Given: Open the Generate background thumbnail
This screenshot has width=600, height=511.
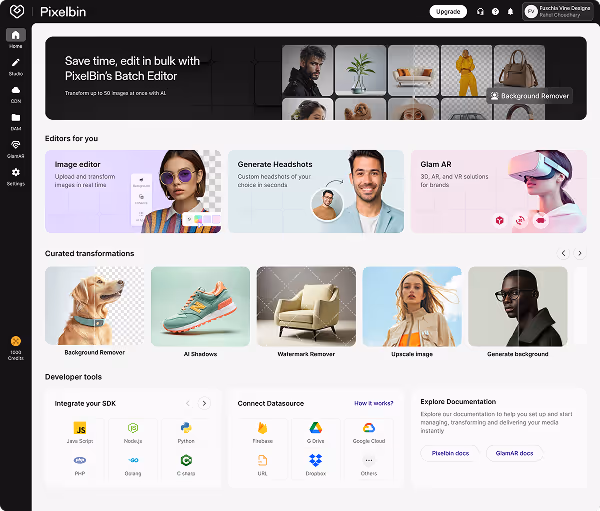Looking at the screenshot, I should 518,306.
